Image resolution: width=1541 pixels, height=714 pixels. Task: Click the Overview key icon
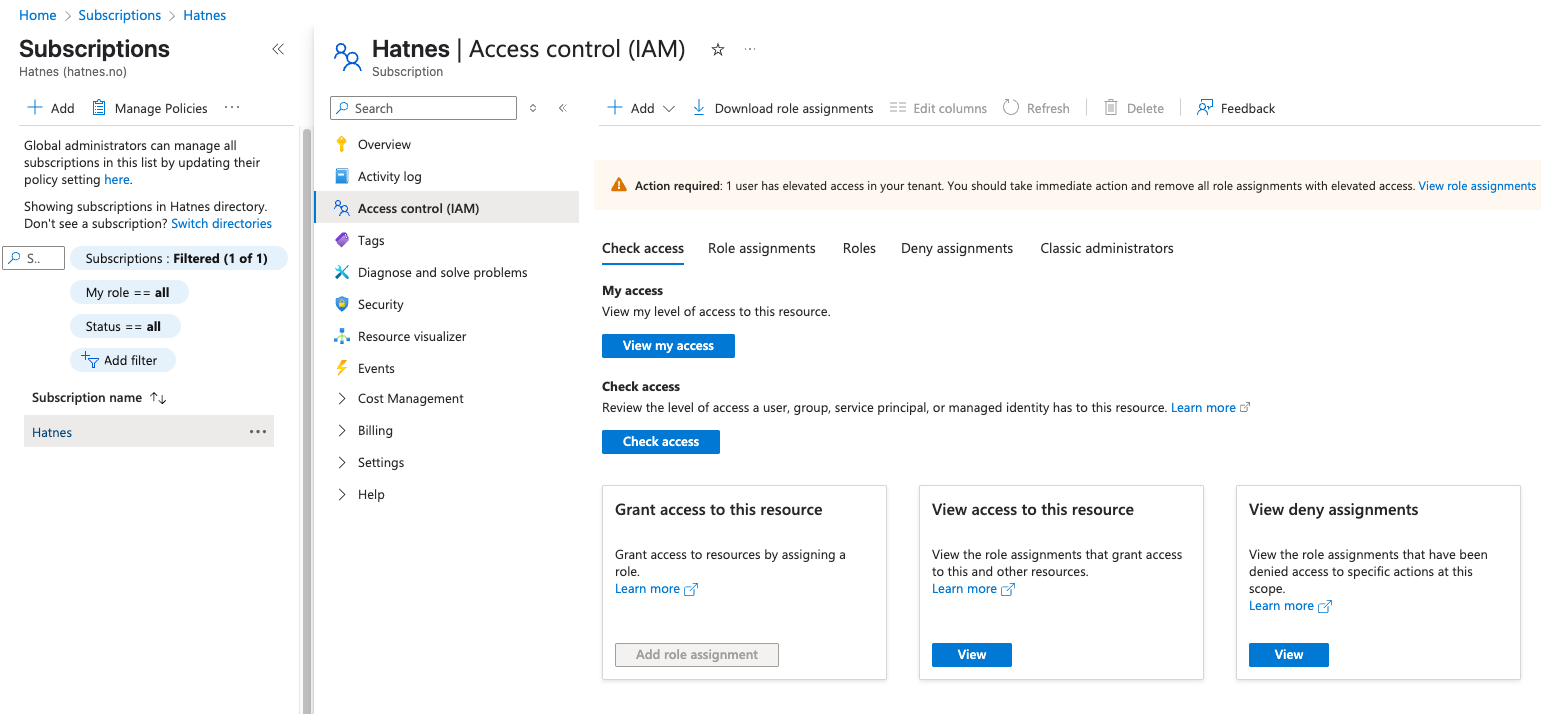(x=342, y=144)
